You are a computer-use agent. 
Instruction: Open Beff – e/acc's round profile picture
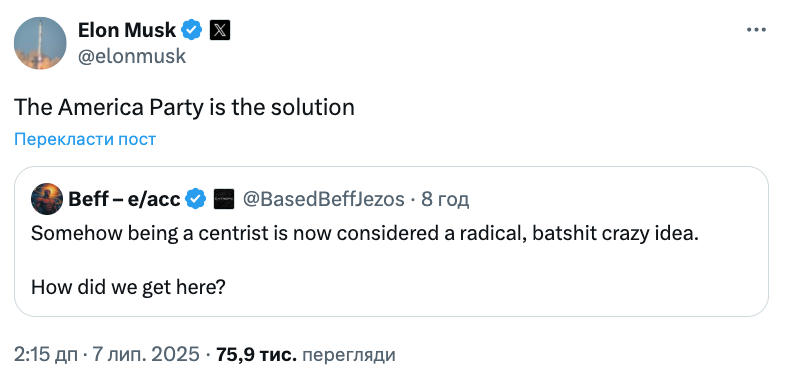[x=47, y=199]
